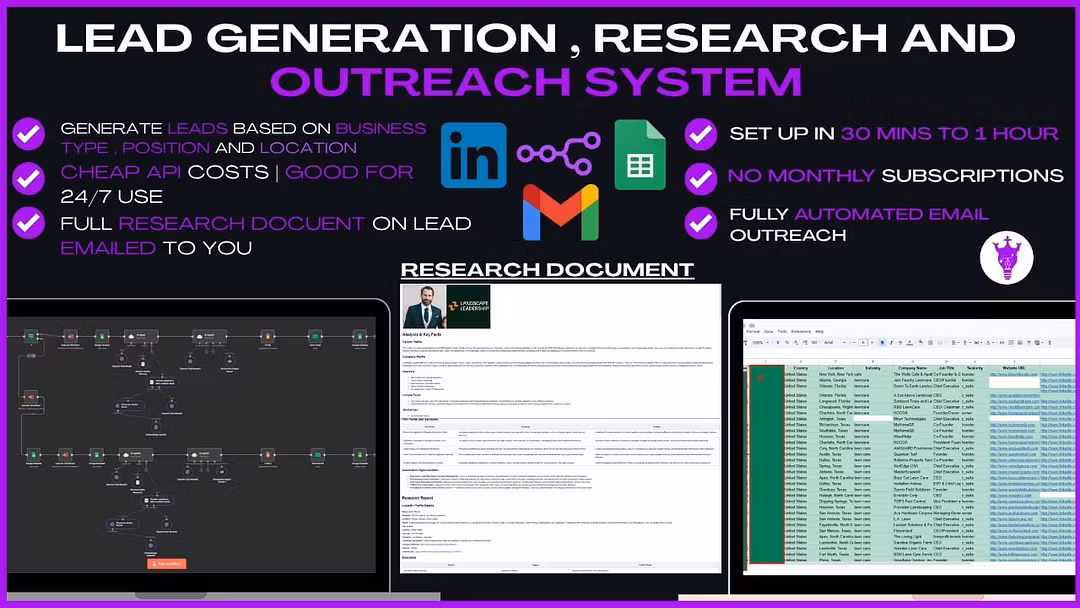Open the text wrapping dropdown in Sheets toolbar
1080x608 pixels.
pyautogui.click(x=978, y=343)
